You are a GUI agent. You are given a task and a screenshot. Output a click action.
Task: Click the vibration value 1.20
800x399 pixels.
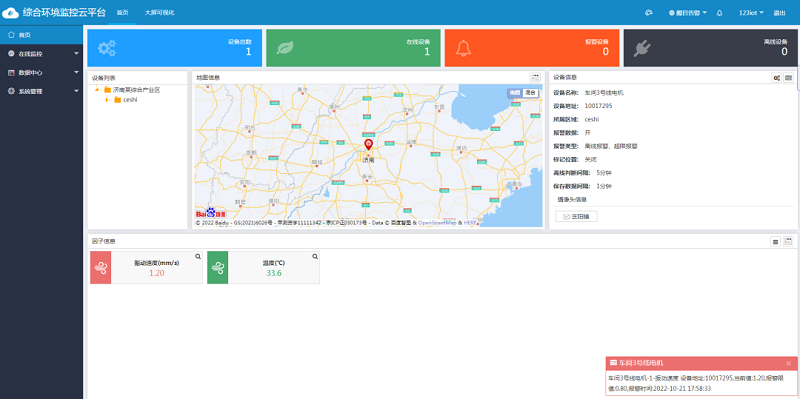pyautogui.click(x=157, y=273)
